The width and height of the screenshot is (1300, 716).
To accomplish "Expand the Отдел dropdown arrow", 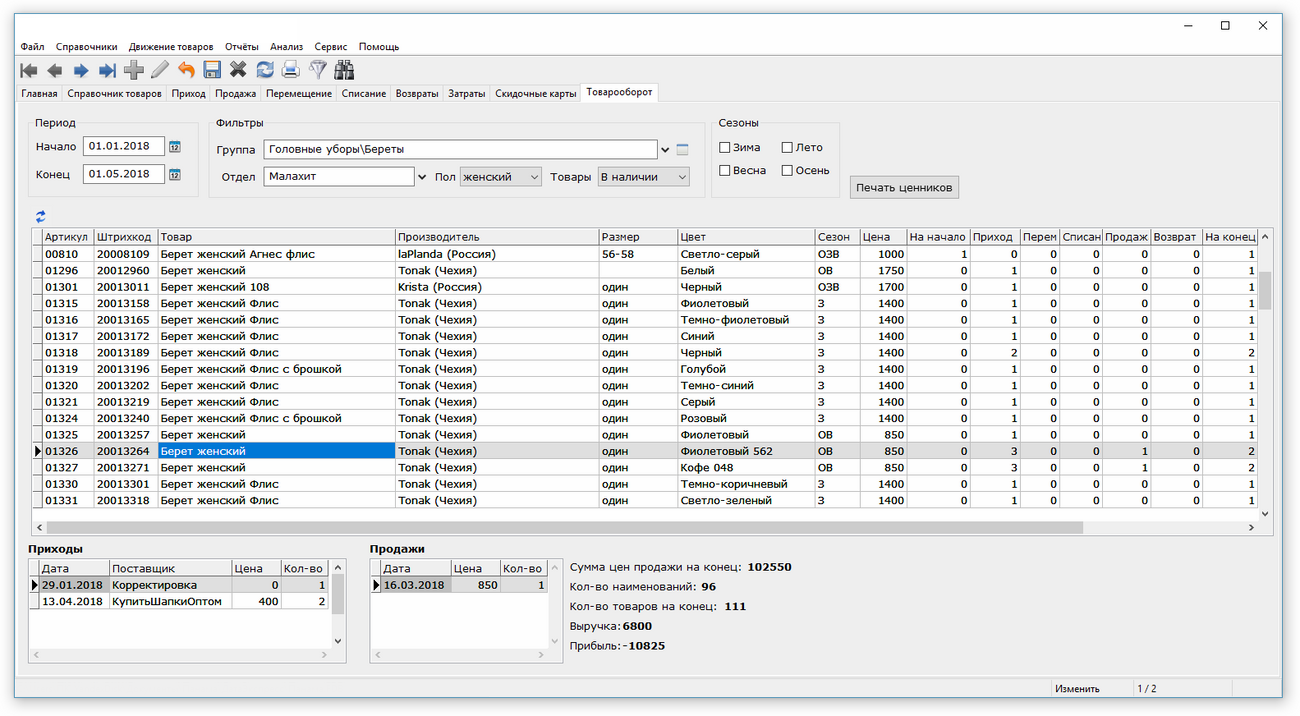I will tap(420, 177).
